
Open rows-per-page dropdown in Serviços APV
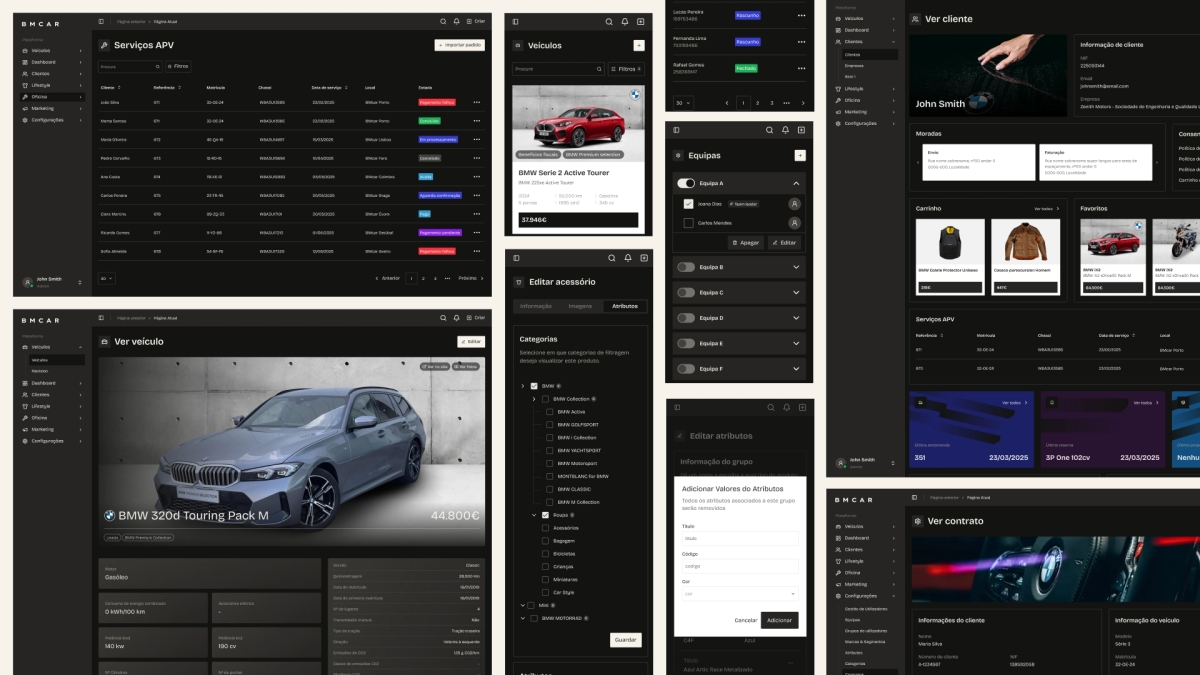coord(107,278)
